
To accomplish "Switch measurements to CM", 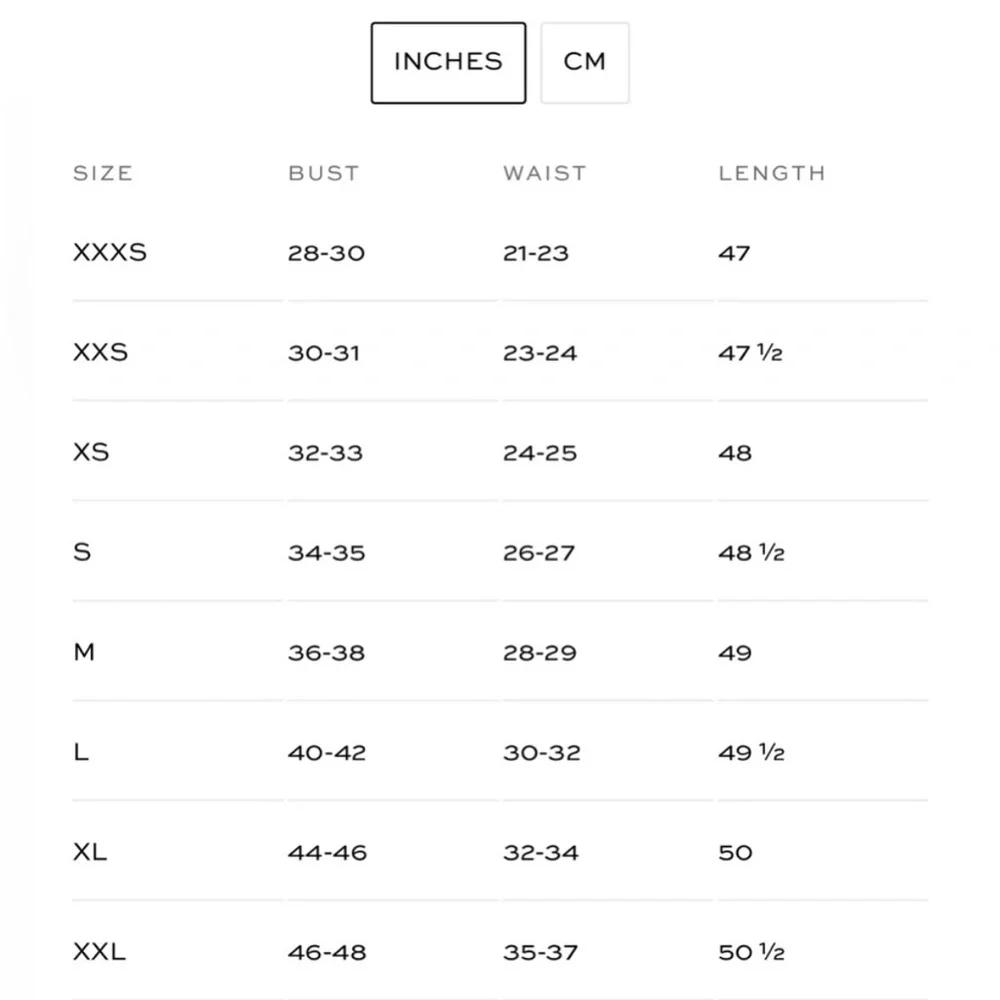I will point(585,62).
